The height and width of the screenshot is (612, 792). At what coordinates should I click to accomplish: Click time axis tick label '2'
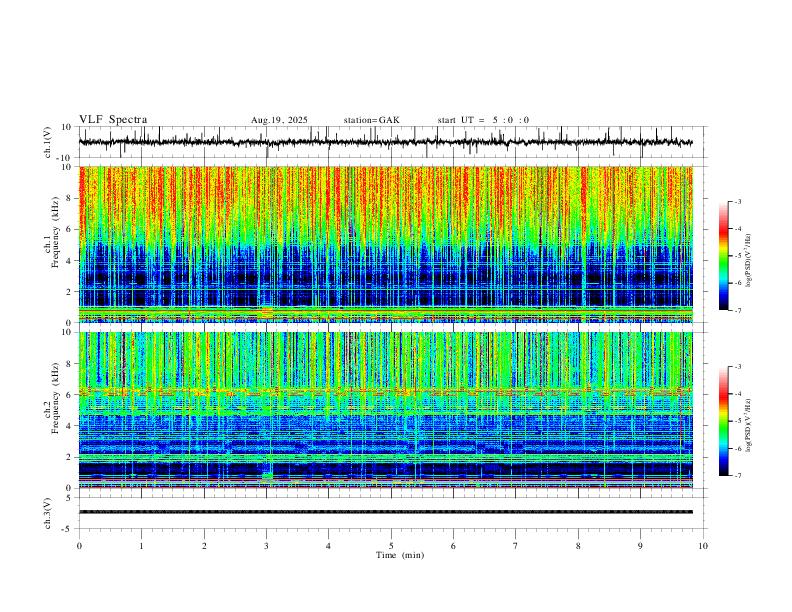(x=204, y=546)
